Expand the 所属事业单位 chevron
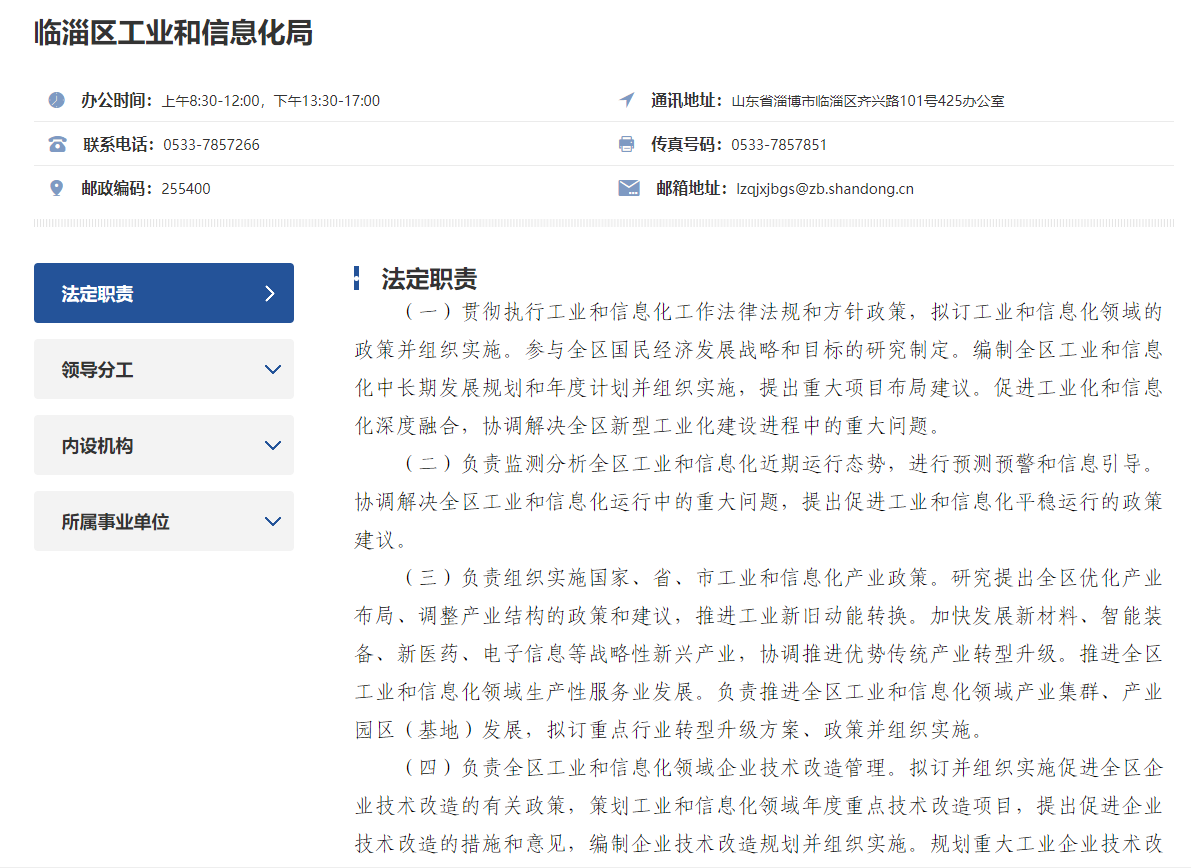The height and width of the screenshot is (868, 1191). 273,521
